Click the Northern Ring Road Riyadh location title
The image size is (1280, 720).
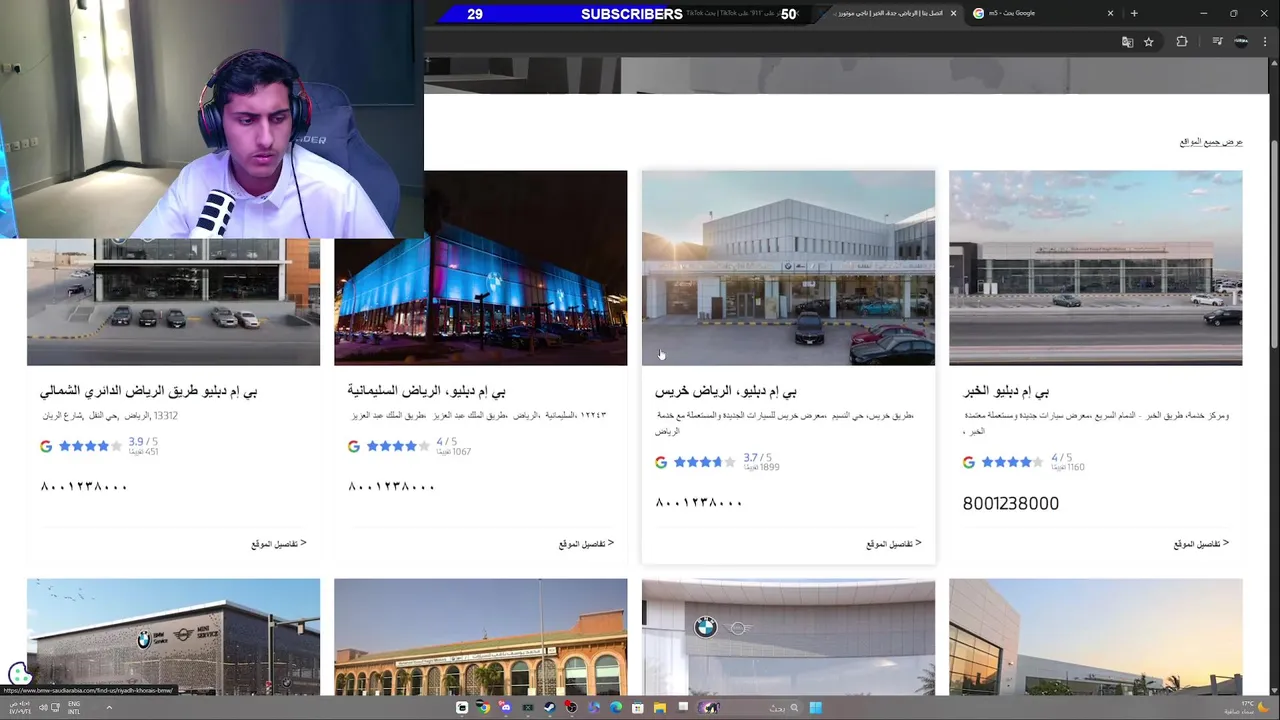[x=148, y=391]
